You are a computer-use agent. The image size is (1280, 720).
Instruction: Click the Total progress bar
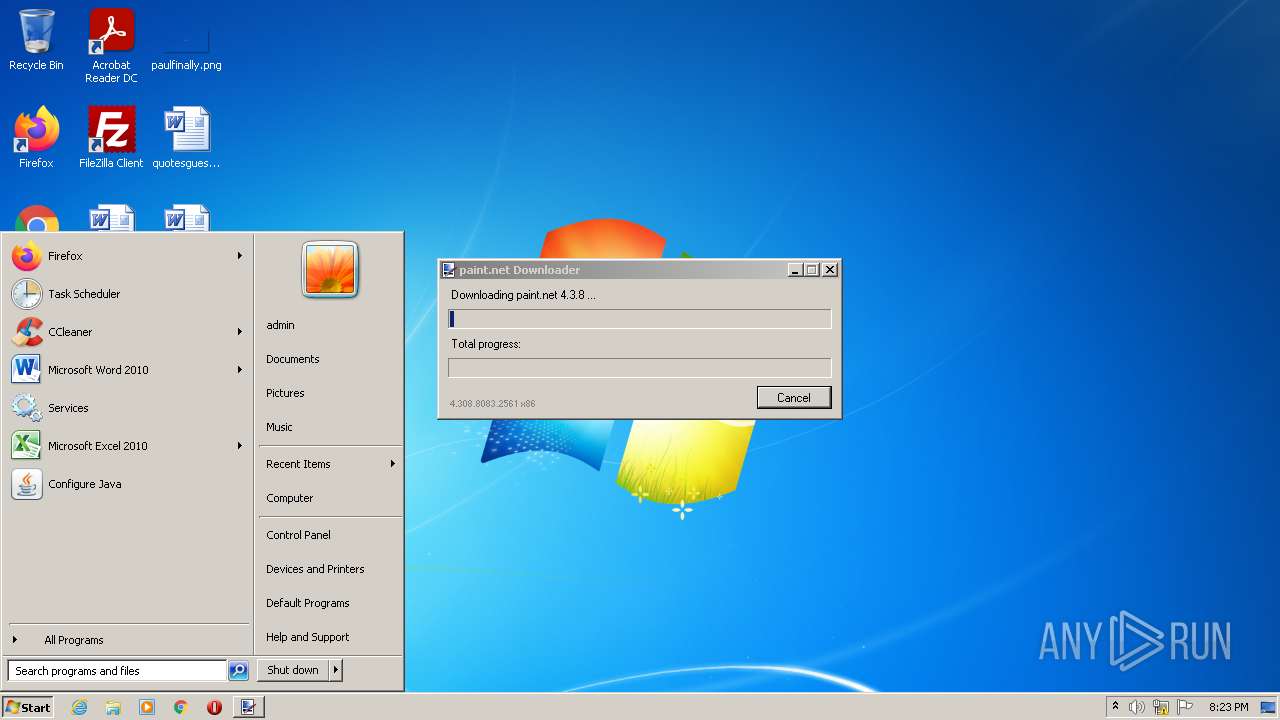tap(640, 368)
